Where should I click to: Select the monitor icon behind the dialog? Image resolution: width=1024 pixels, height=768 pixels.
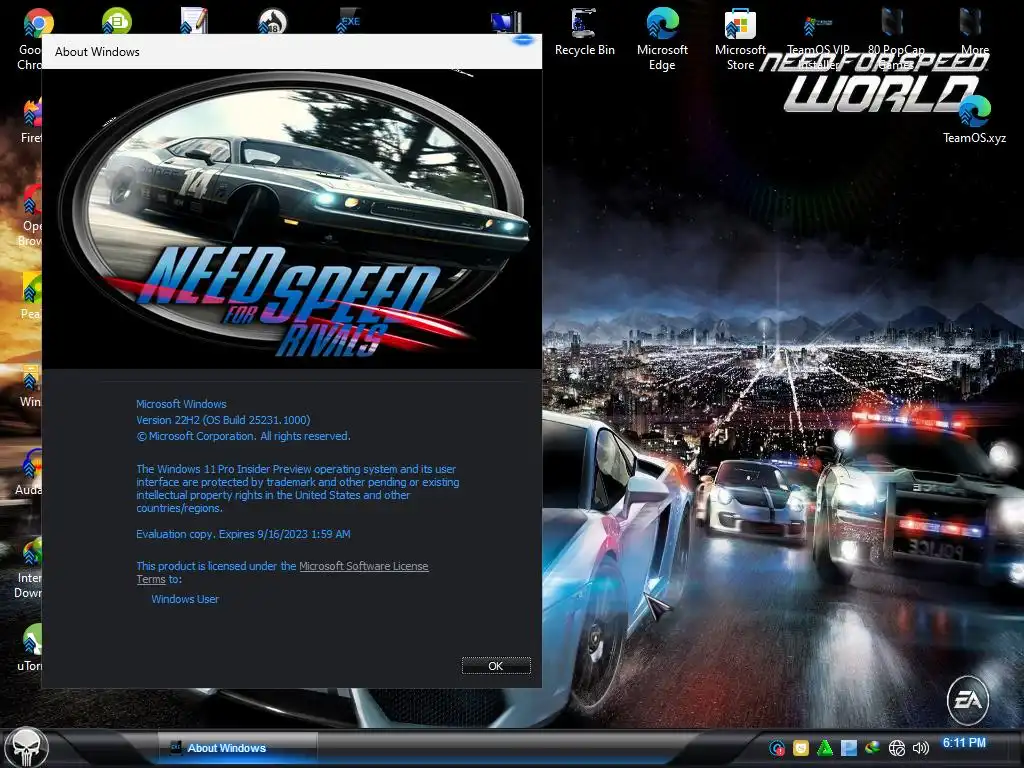(506, 22)
